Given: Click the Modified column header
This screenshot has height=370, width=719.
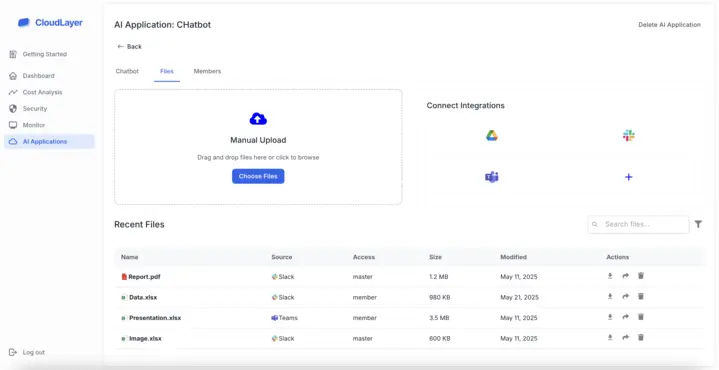Looking at the screenshot, I should [x=513, y=257].
